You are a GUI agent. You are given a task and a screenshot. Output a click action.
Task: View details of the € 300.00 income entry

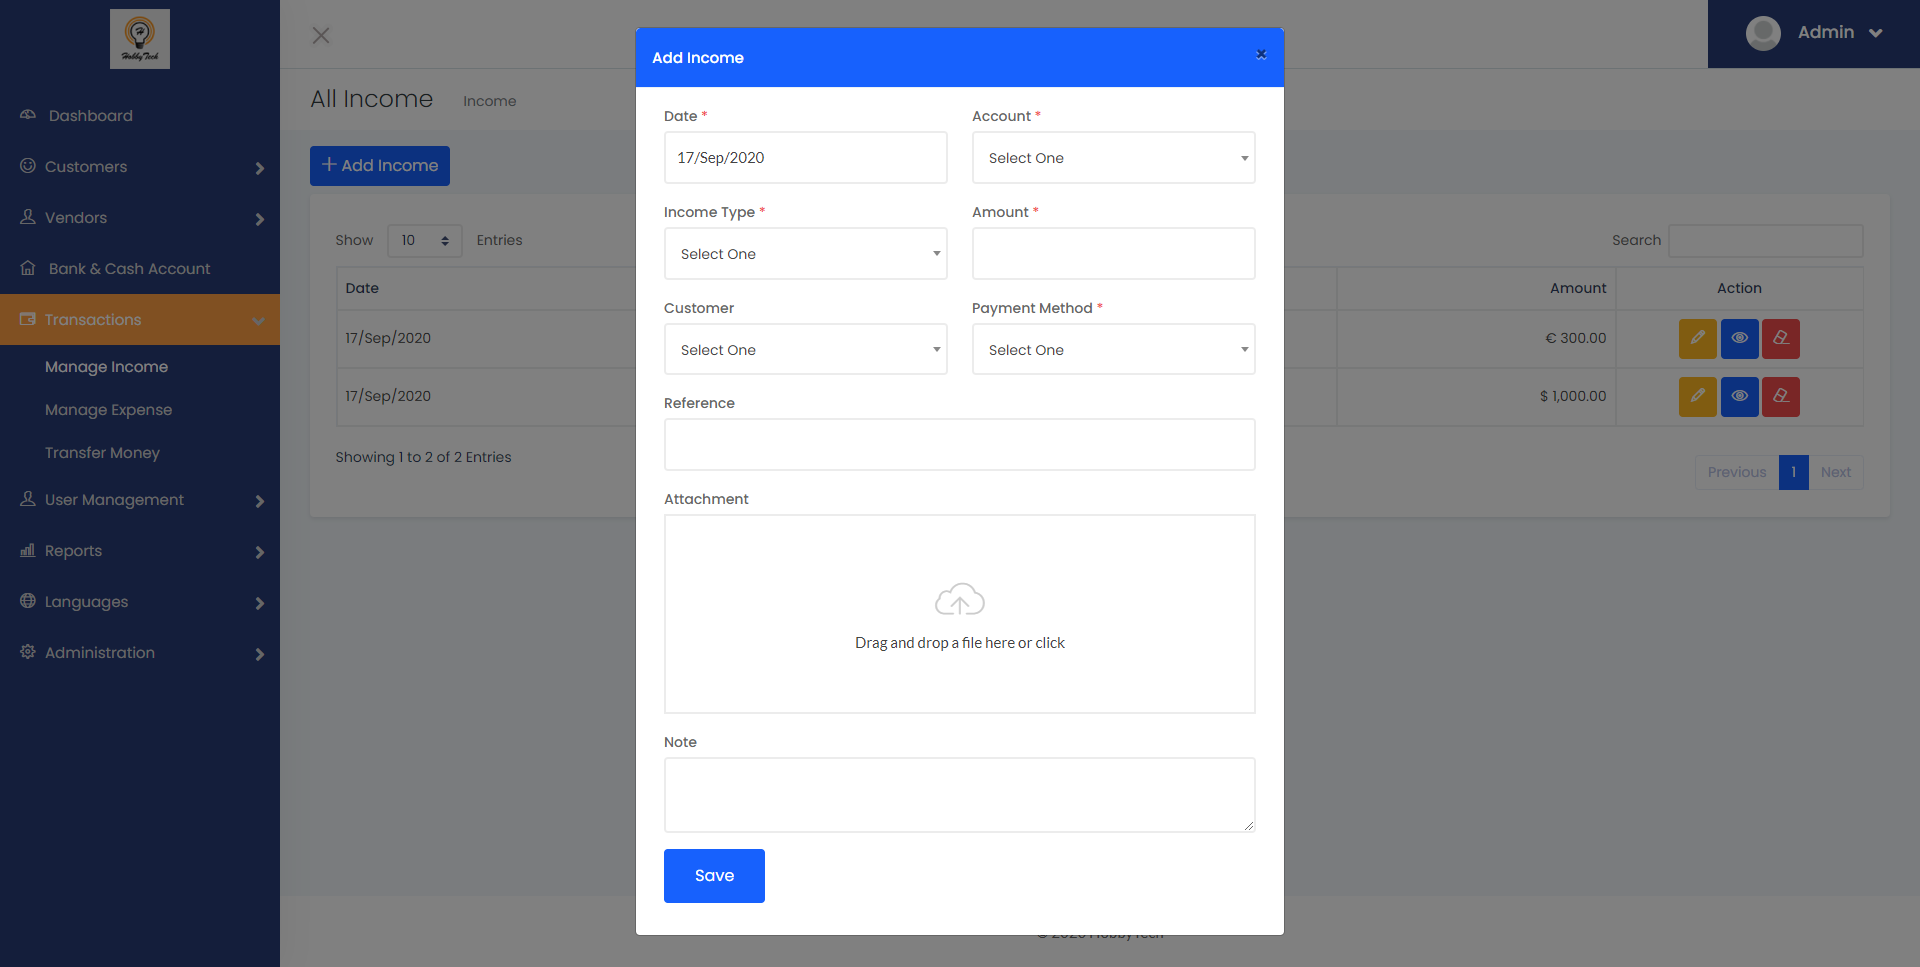[x=1739, y=338]
